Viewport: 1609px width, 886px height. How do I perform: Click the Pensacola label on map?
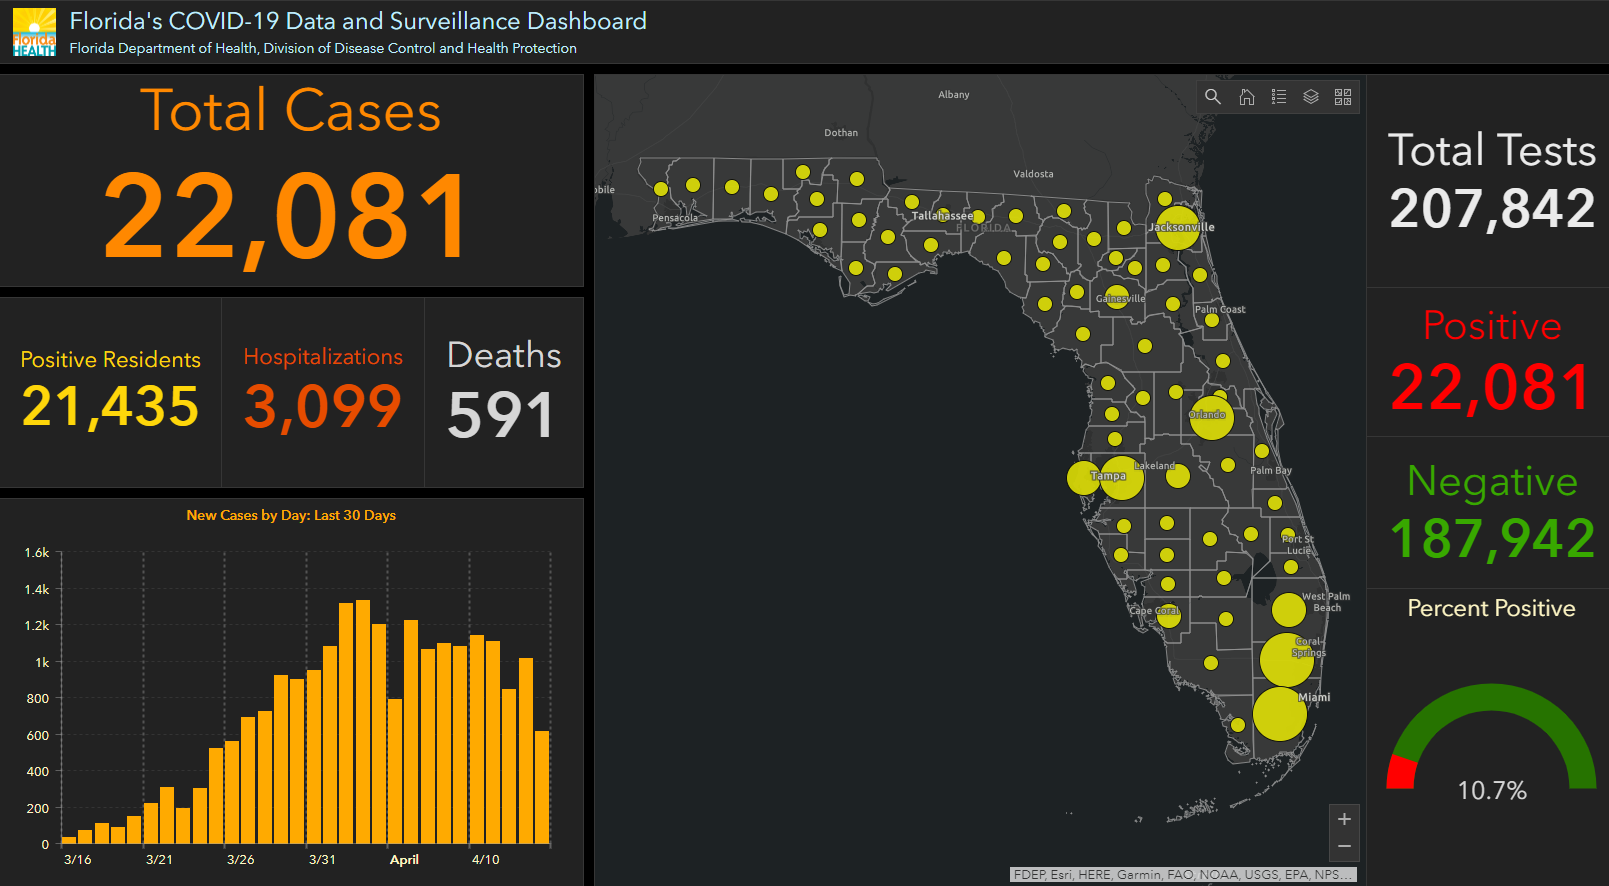(675, 218)
